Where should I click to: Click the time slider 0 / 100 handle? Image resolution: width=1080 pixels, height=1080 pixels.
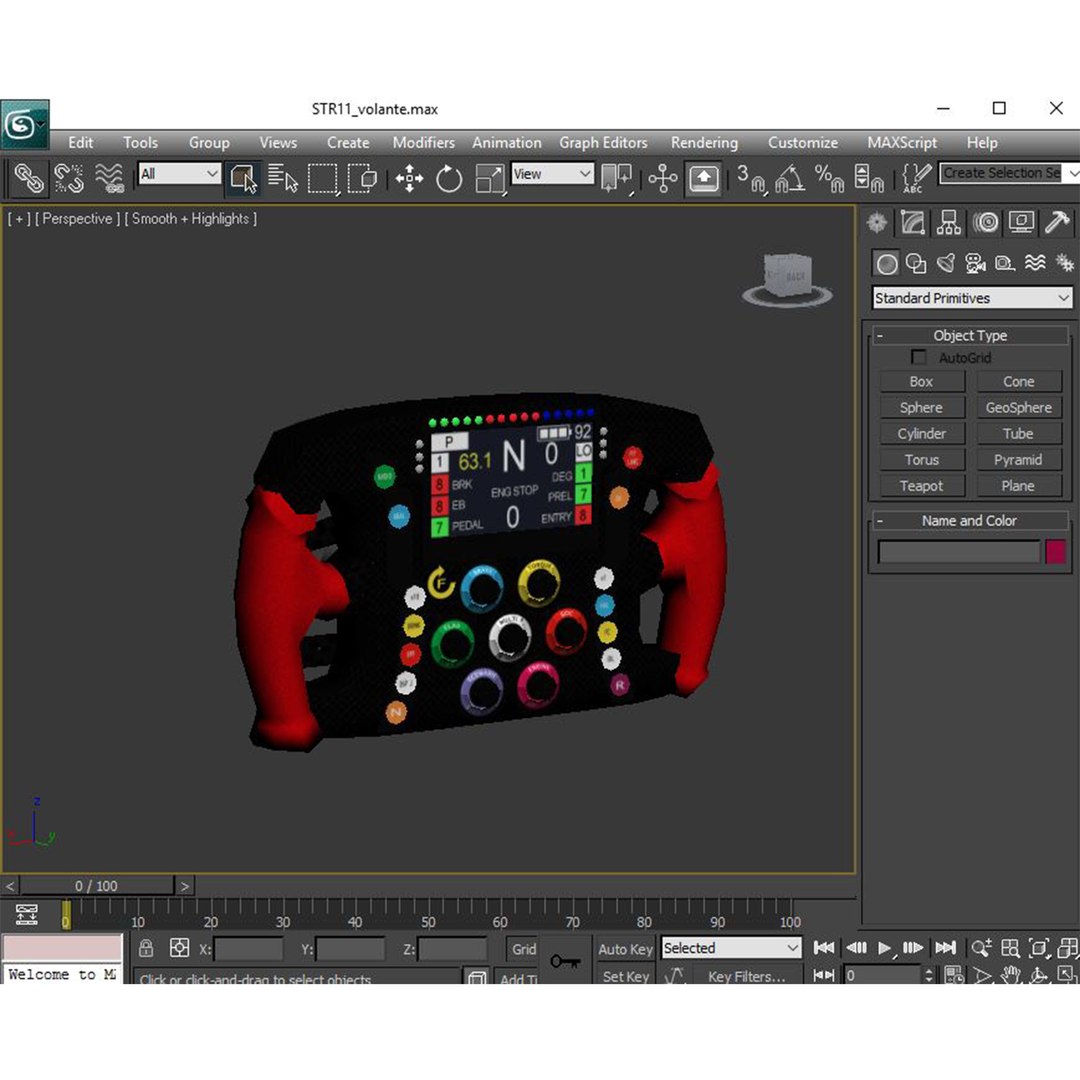click(x=96, y=886)
